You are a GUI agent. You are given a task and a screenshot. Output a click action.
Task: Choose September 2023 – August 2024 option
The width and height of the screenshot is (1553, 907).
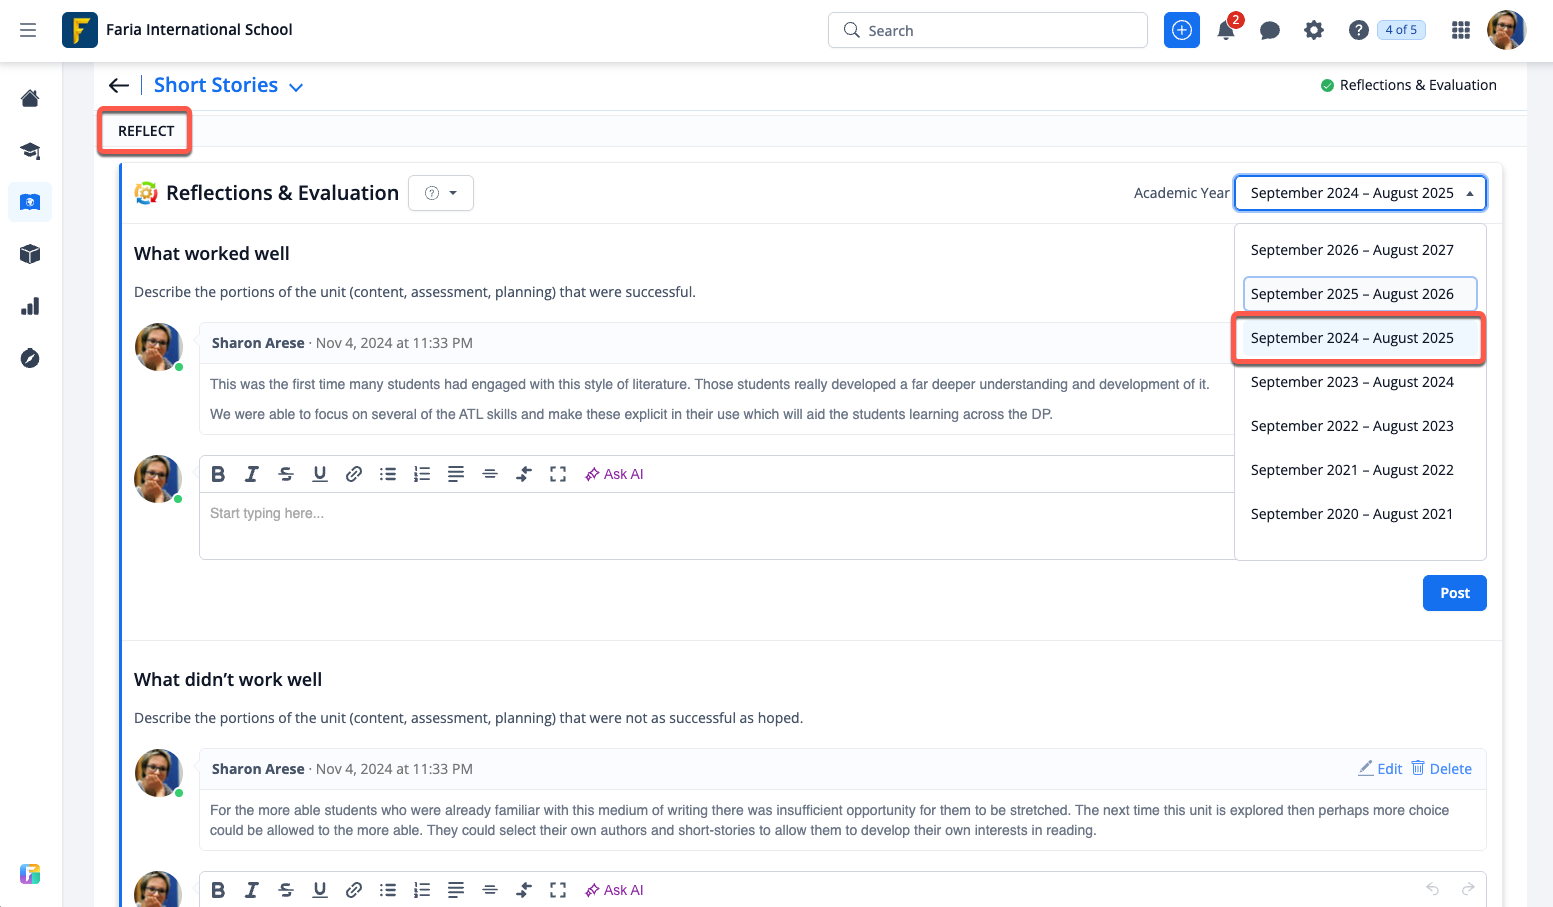click(x=1352, y=382)
